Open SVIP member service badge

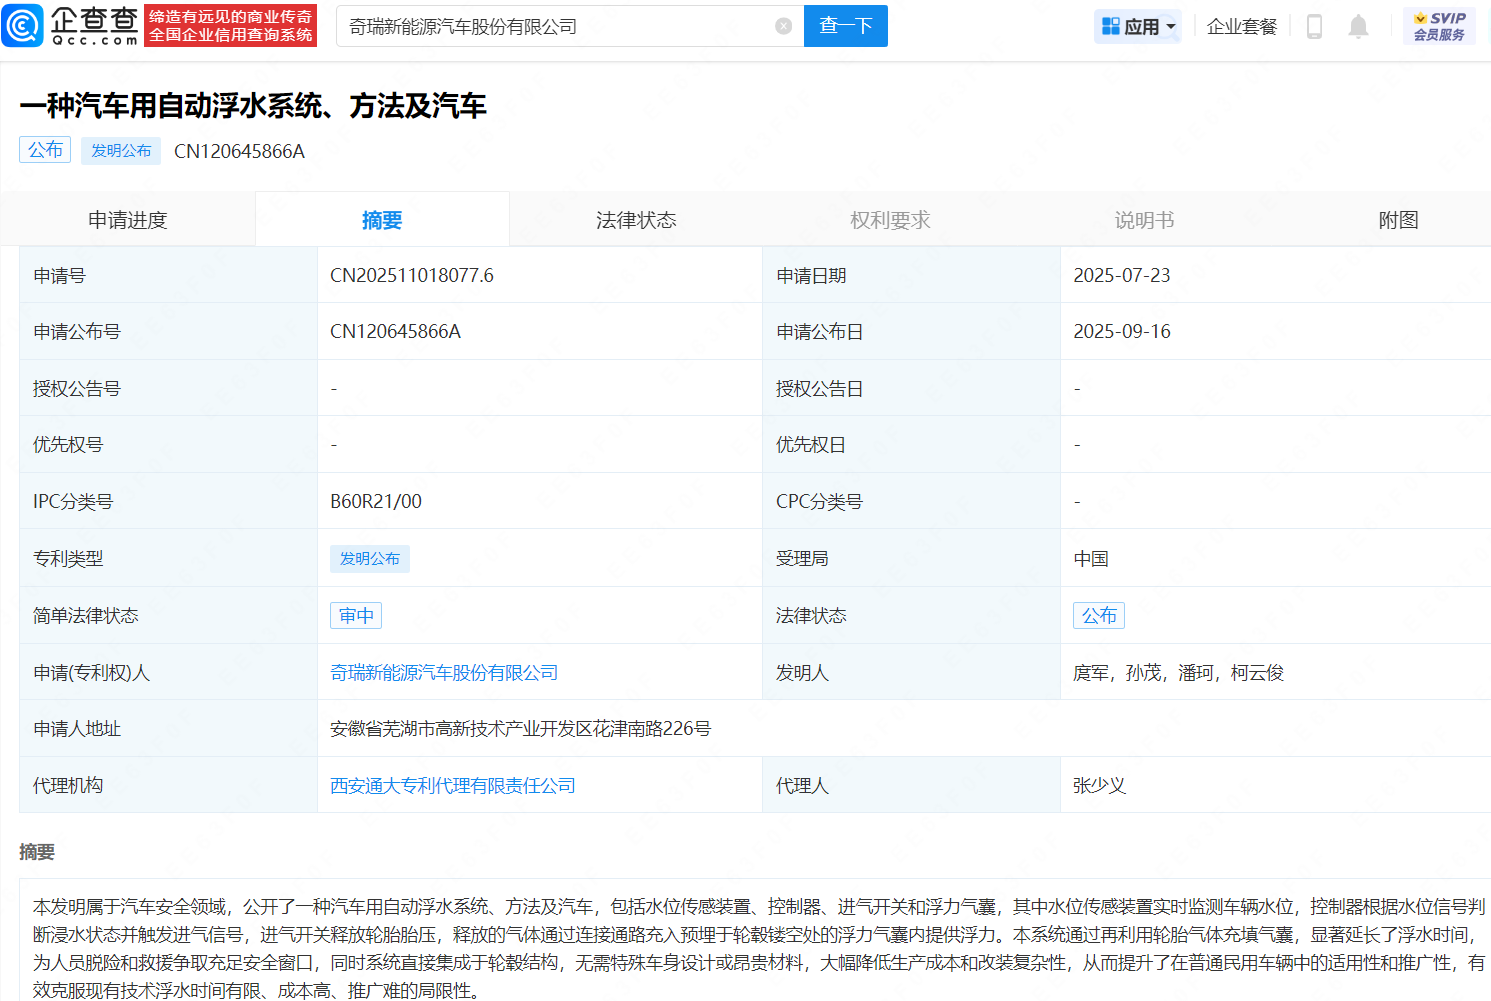point(1439,26)
